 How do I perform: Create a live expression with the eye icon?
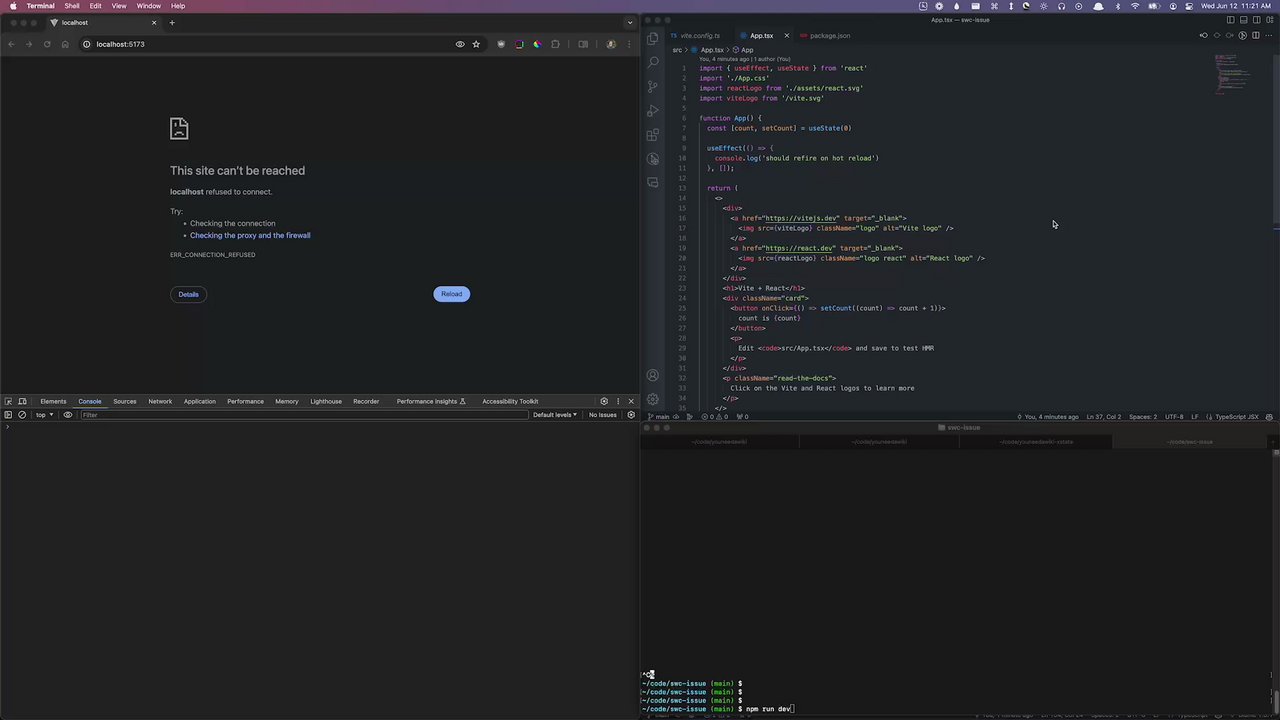click(68, 415)
